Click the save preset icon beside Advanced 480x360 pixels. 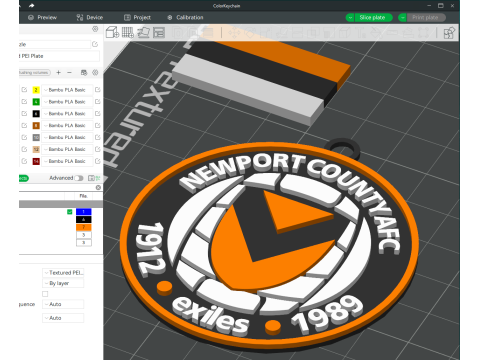(x=91, y=178)
